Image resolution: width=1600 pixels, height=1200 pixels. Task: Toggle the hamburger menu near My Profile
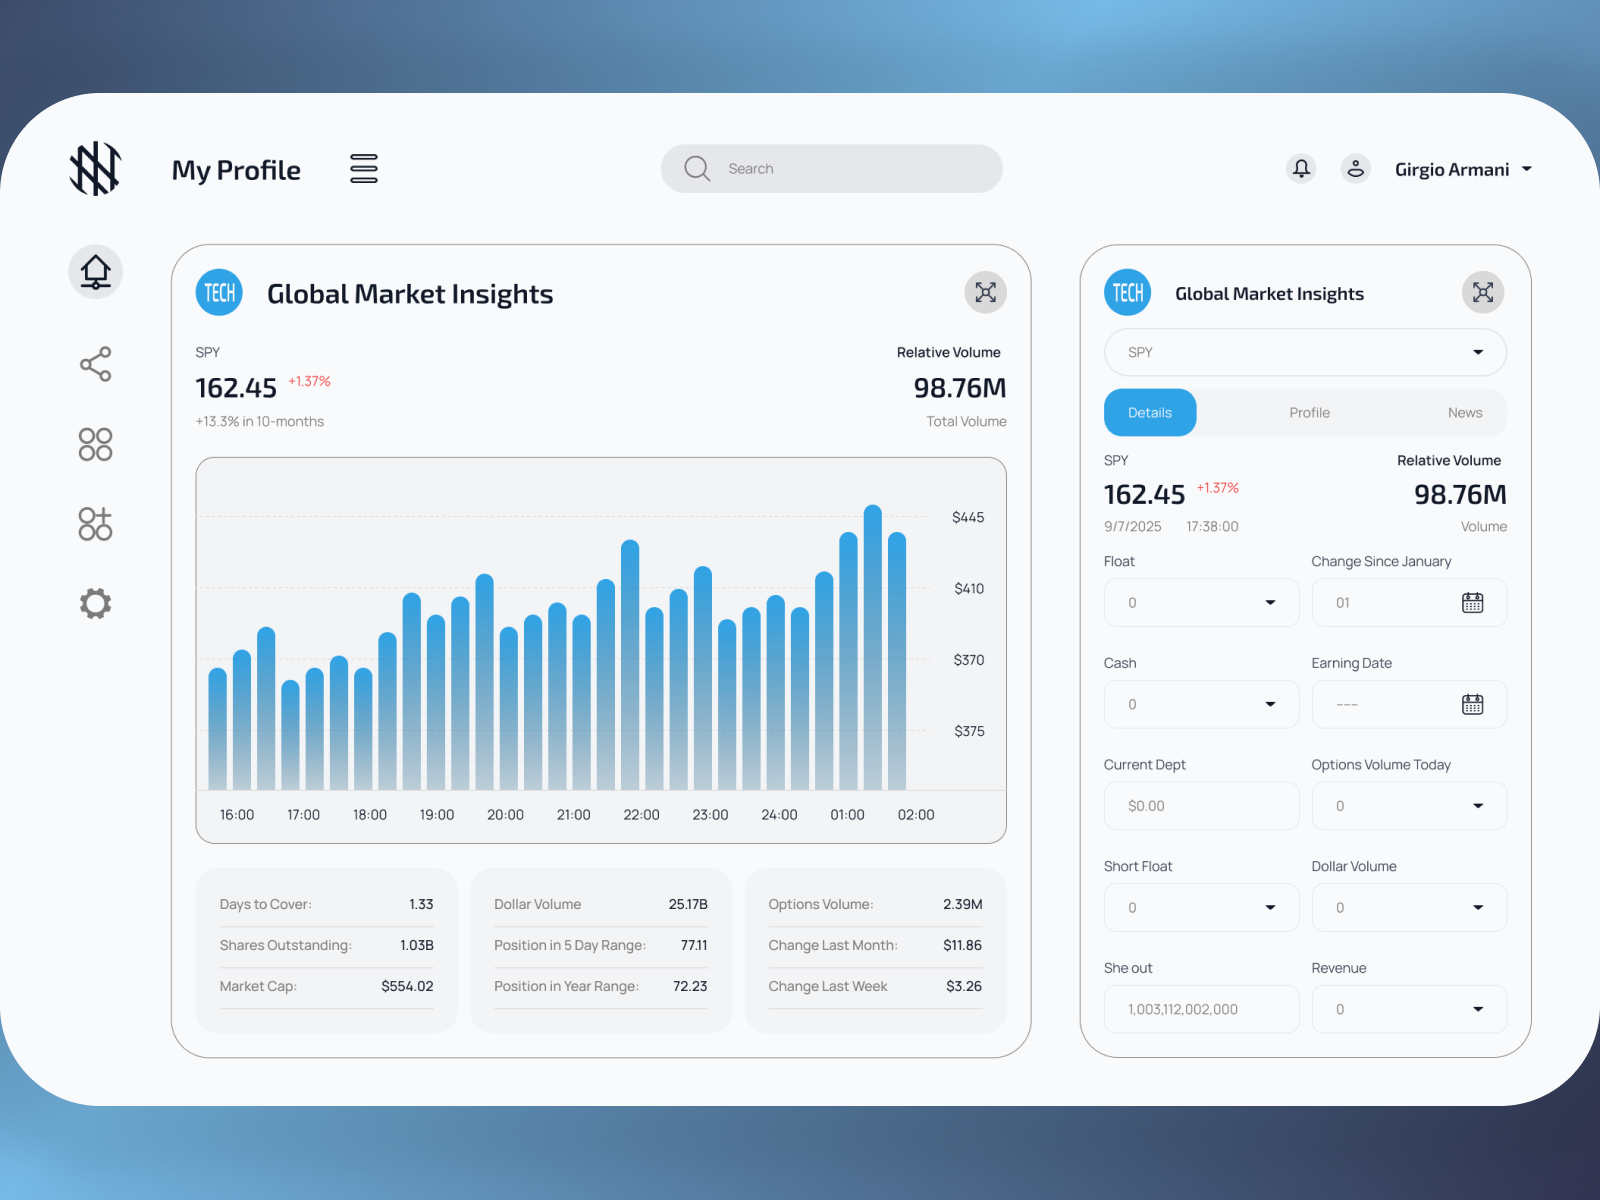(x=363, y=168)
